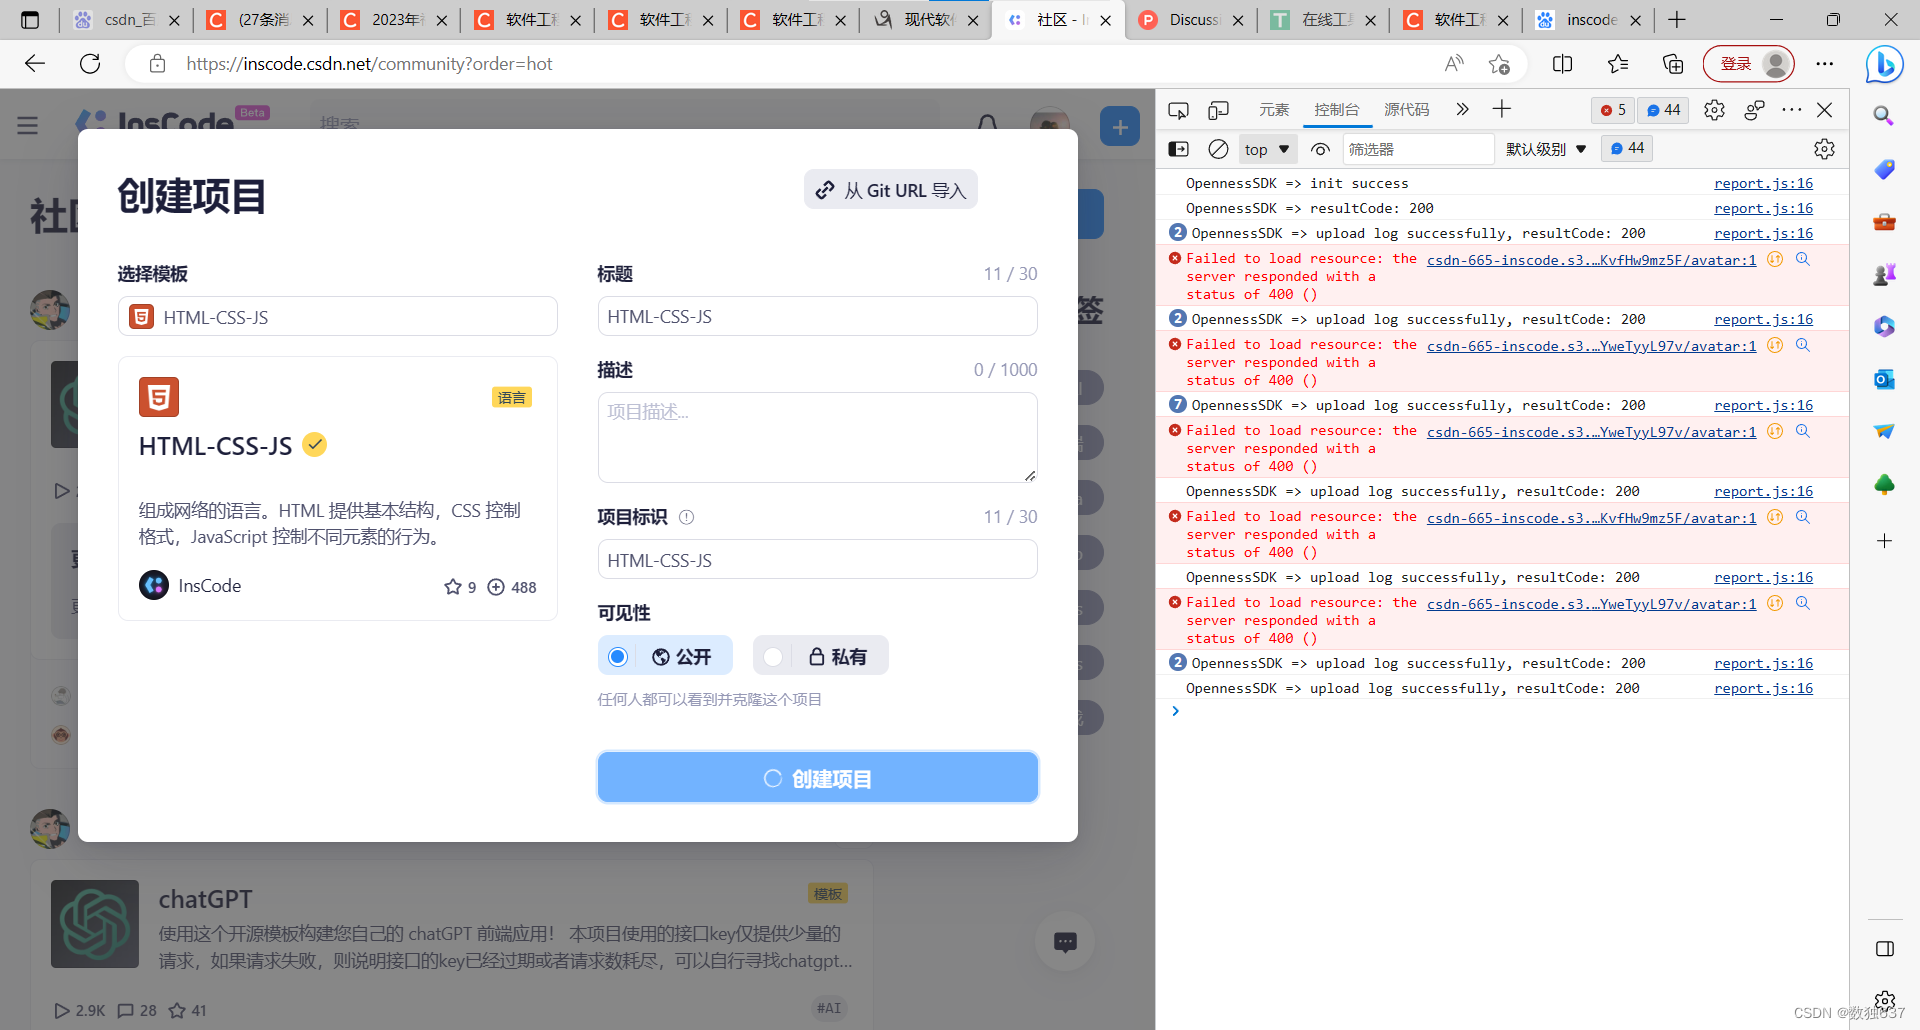
Task: Click the info icon beside 项目标识
Action: [686, 517]
